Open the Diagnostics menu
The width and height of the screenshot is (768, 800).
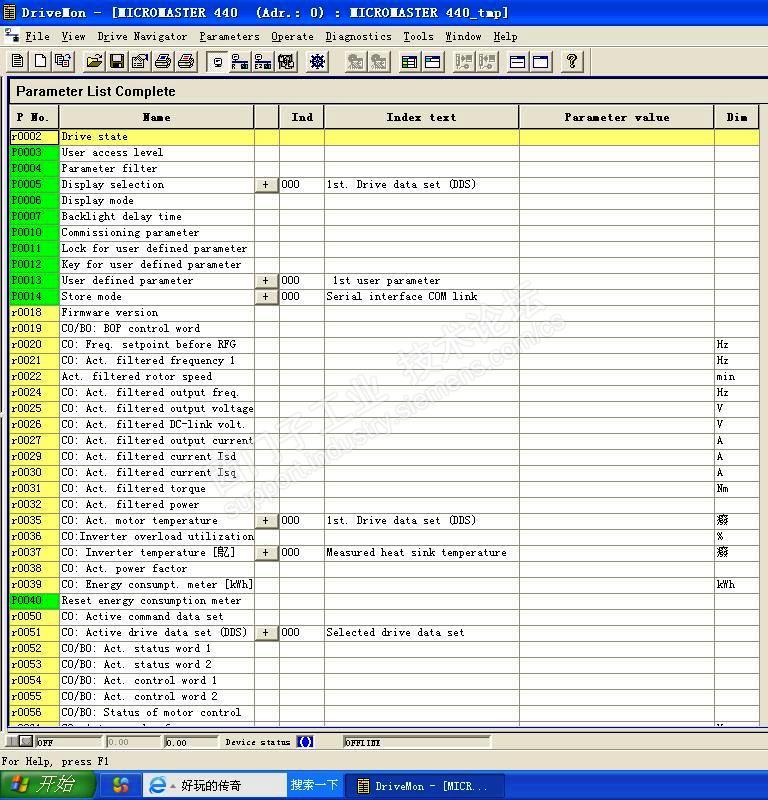click(x=358, y=36)
